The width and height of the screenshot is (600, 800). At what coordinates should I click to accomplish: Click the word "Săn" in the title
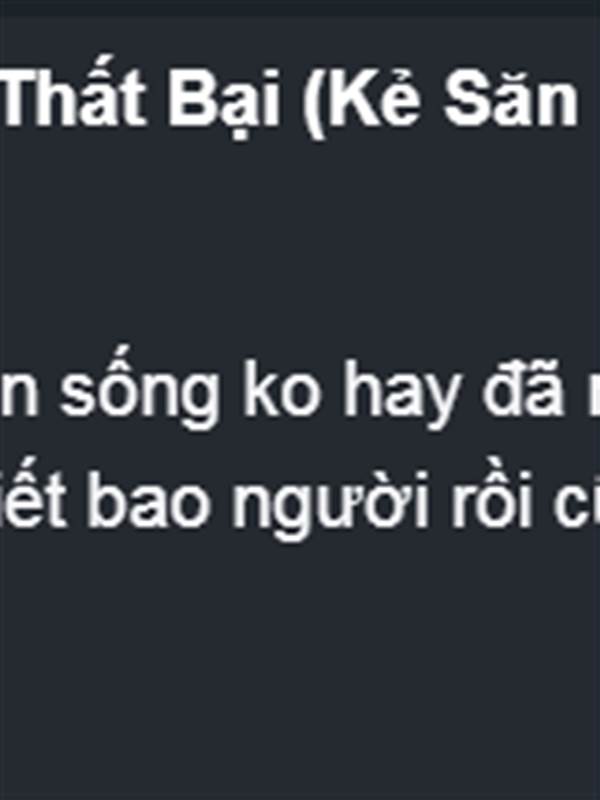tap(511, 97)
